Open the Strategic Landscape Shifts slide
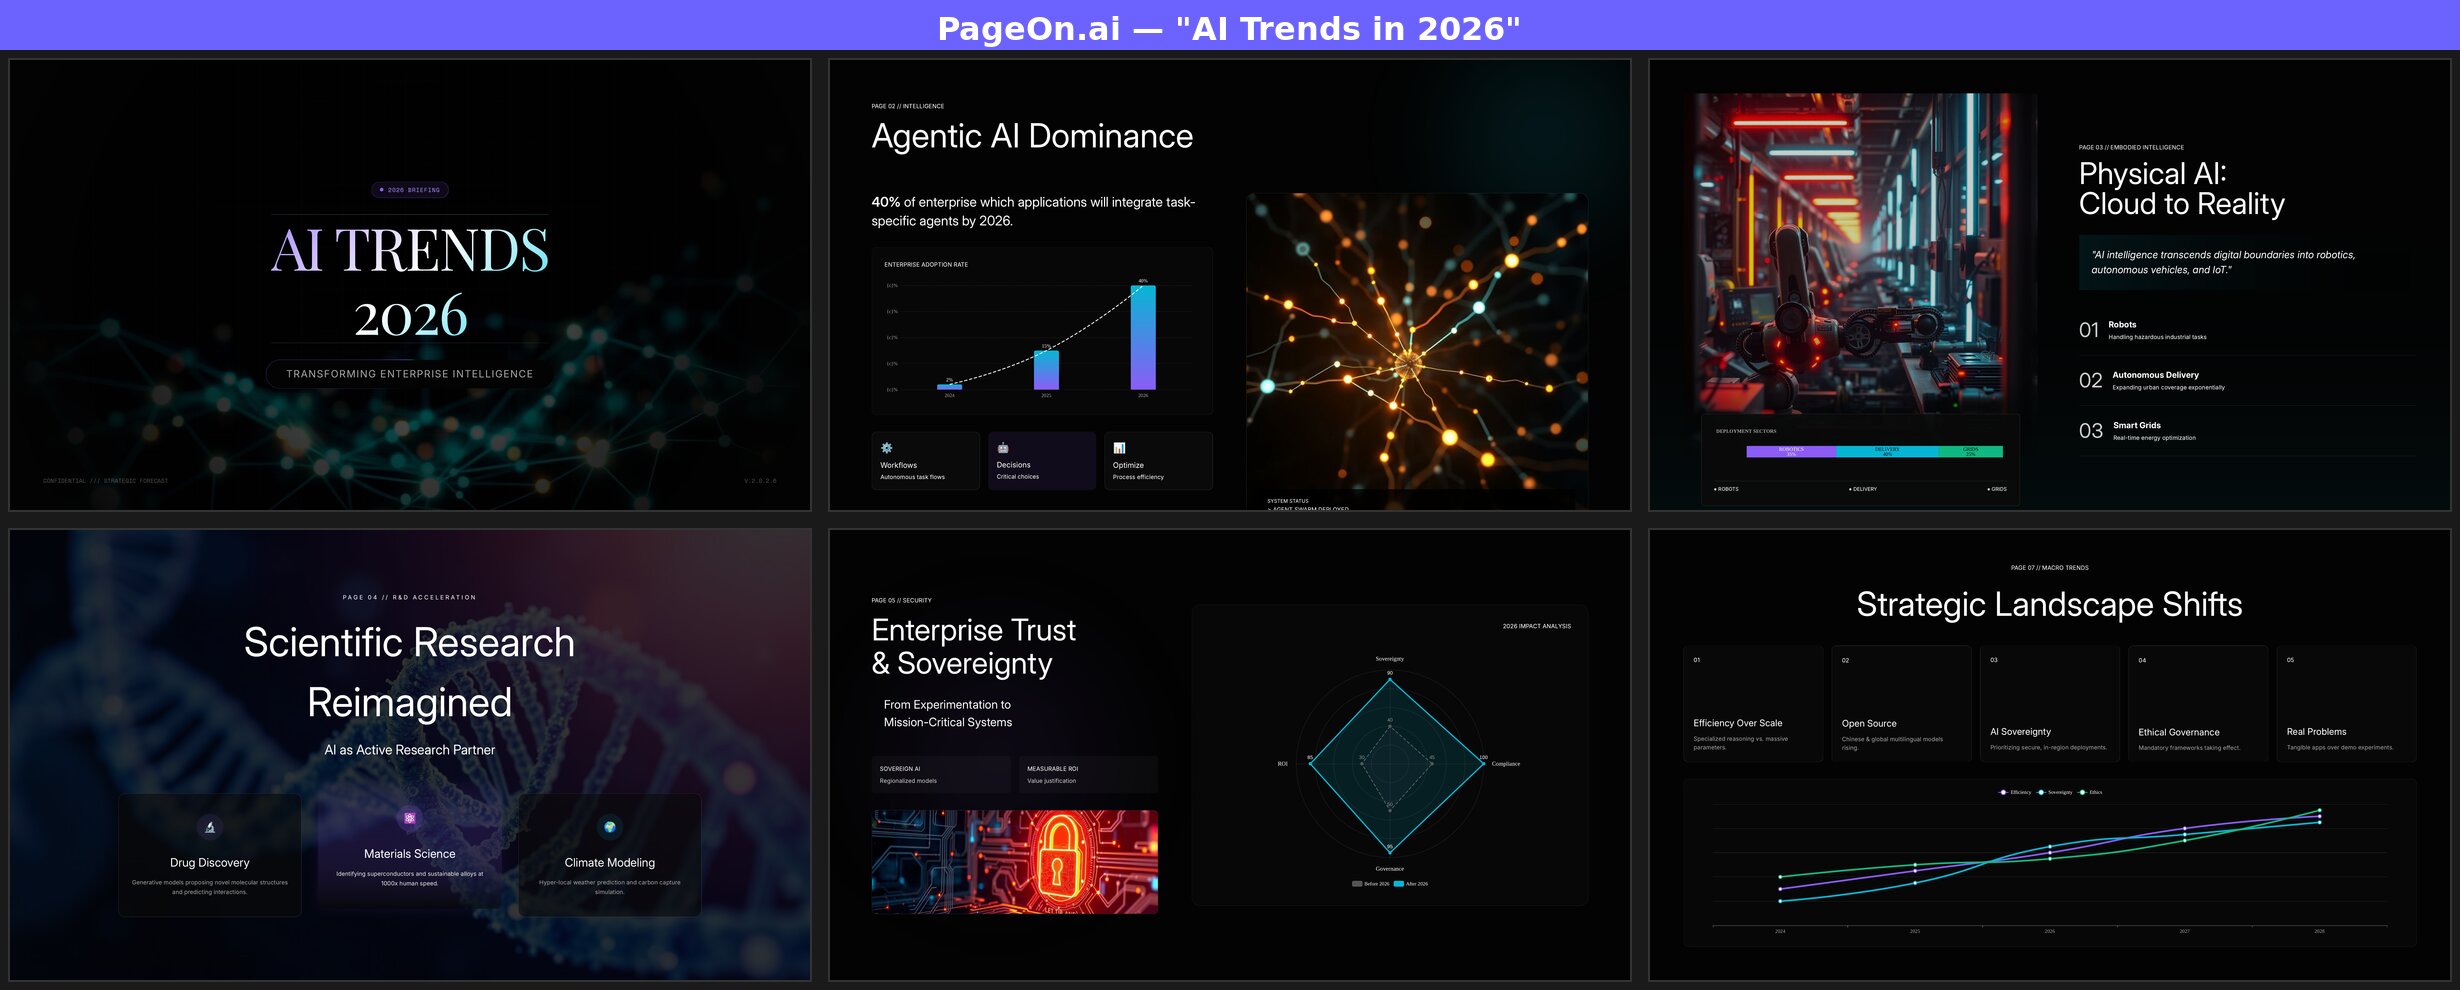The width and height of the screenshot is (2460, 990). pyautogui.click(x=2050, y=755)
